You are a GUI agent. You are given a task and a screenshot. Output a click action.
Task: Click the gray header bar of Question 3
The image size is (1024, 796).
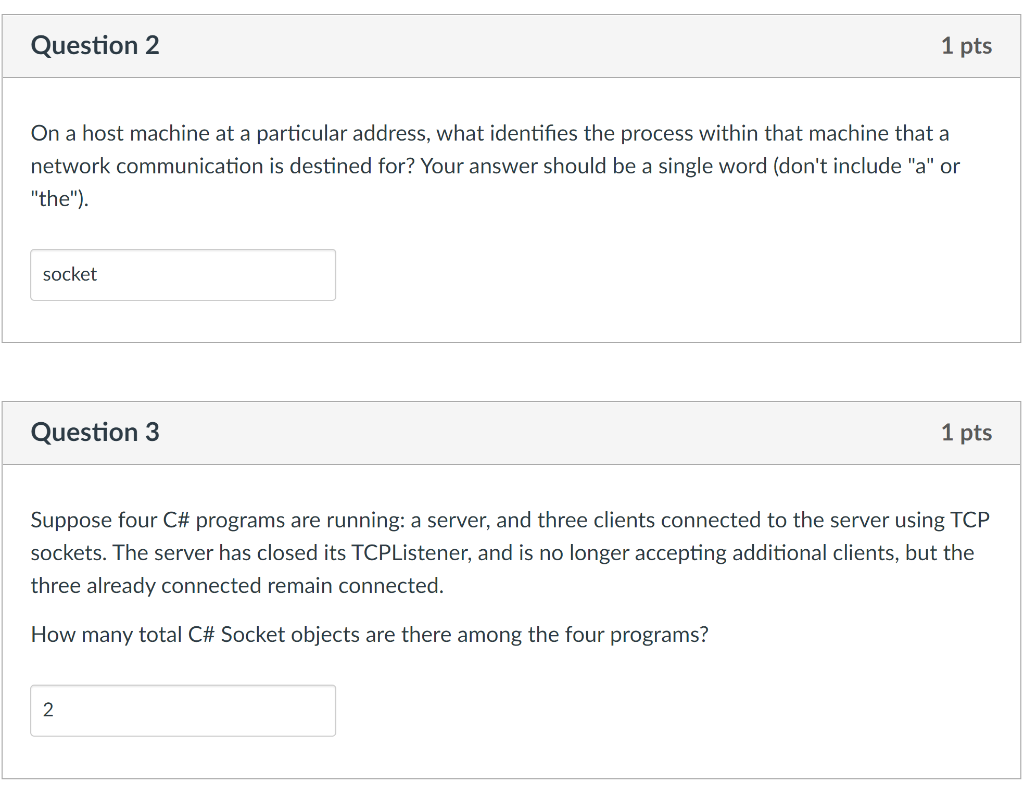pos(511,433)
